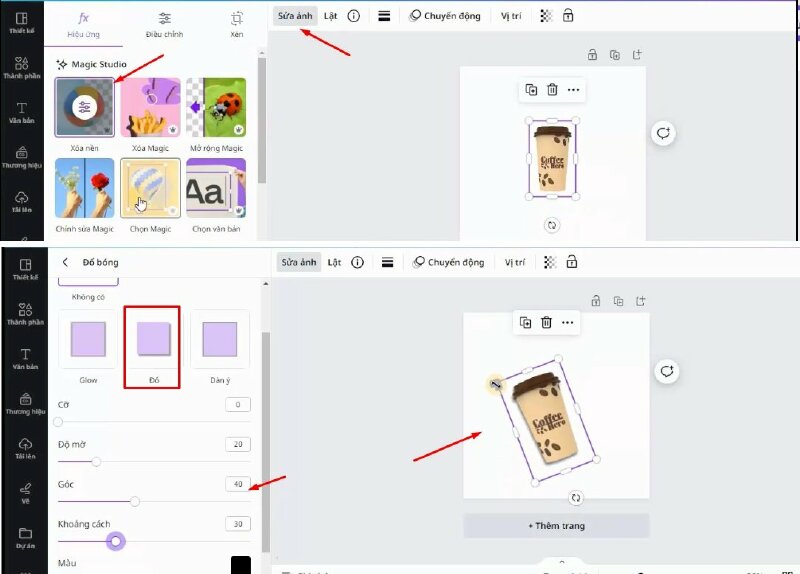Click the Góc value input field

tap(237, 484)
